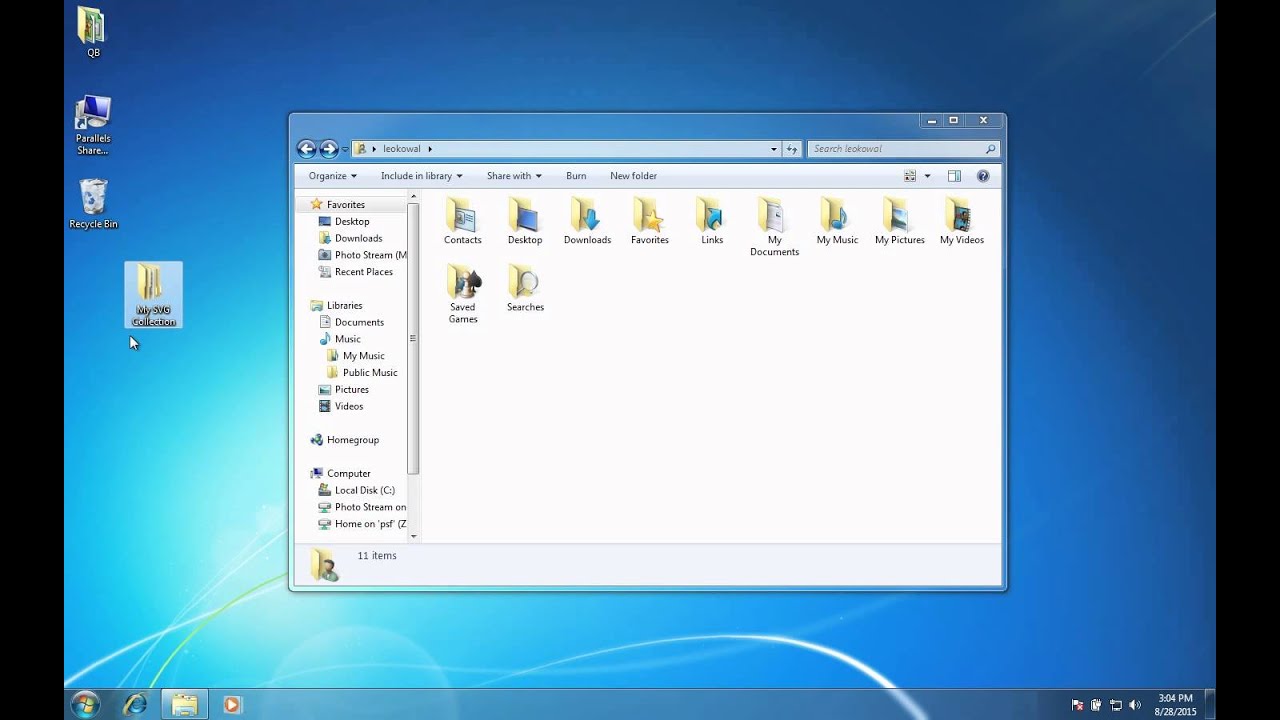Viewport: 1280px width, 720px height.
Task: Select Desktop under Favorites in sidebar
Action: 352,221
